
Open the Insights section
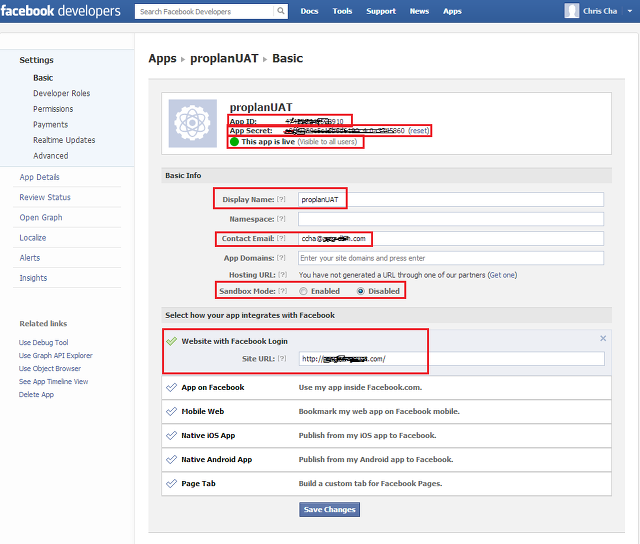click(x=33, y=278)
